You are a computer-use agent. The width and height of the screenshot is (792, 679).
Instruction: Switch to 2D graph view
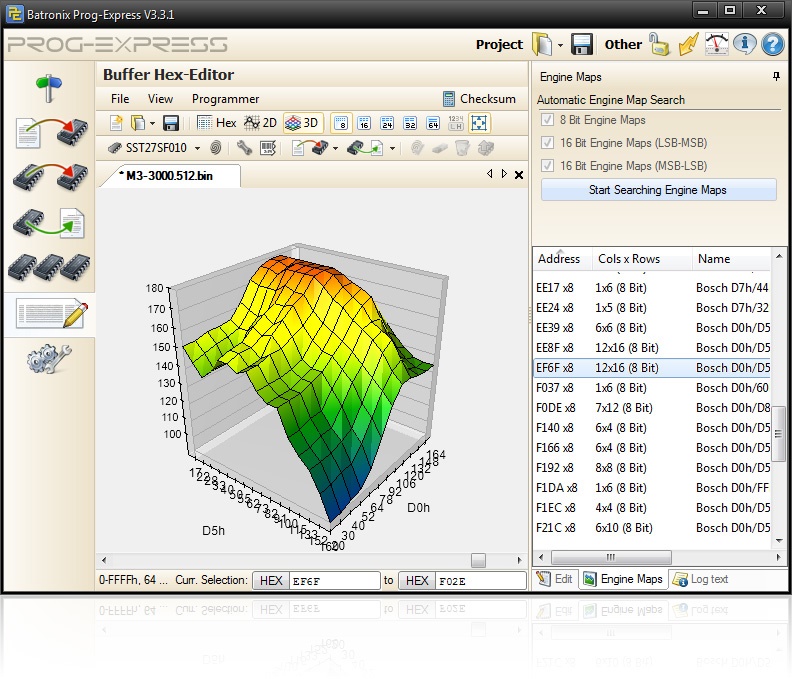261,123
